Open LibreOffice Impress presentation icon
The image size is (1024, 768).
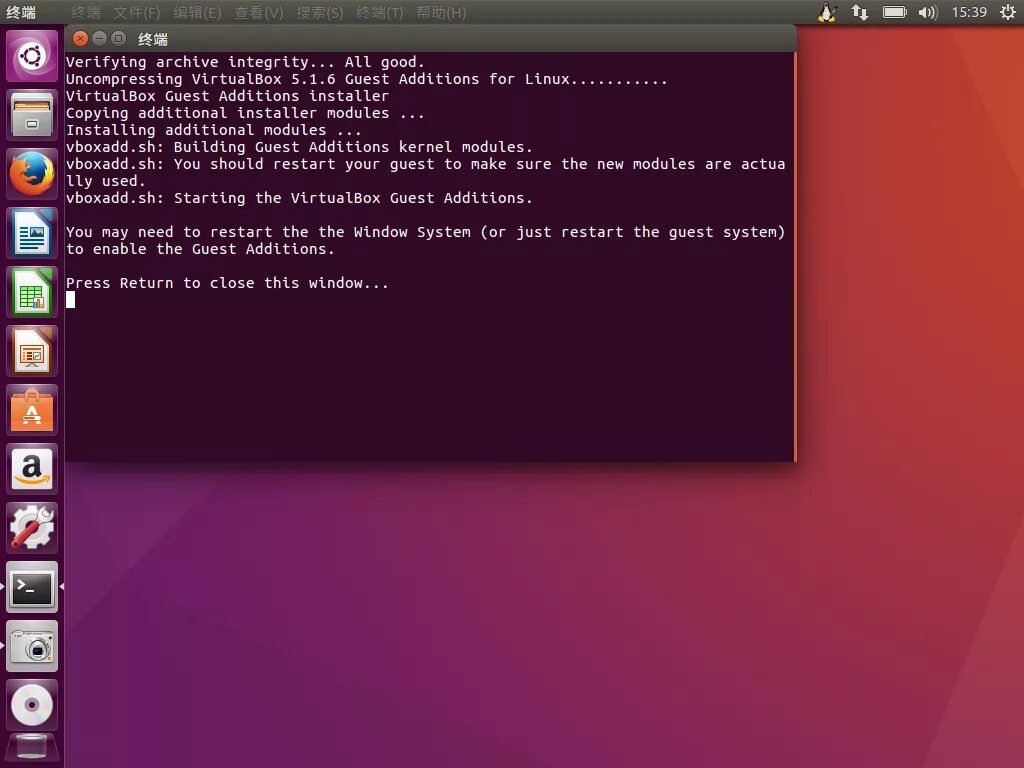point(32,351)
